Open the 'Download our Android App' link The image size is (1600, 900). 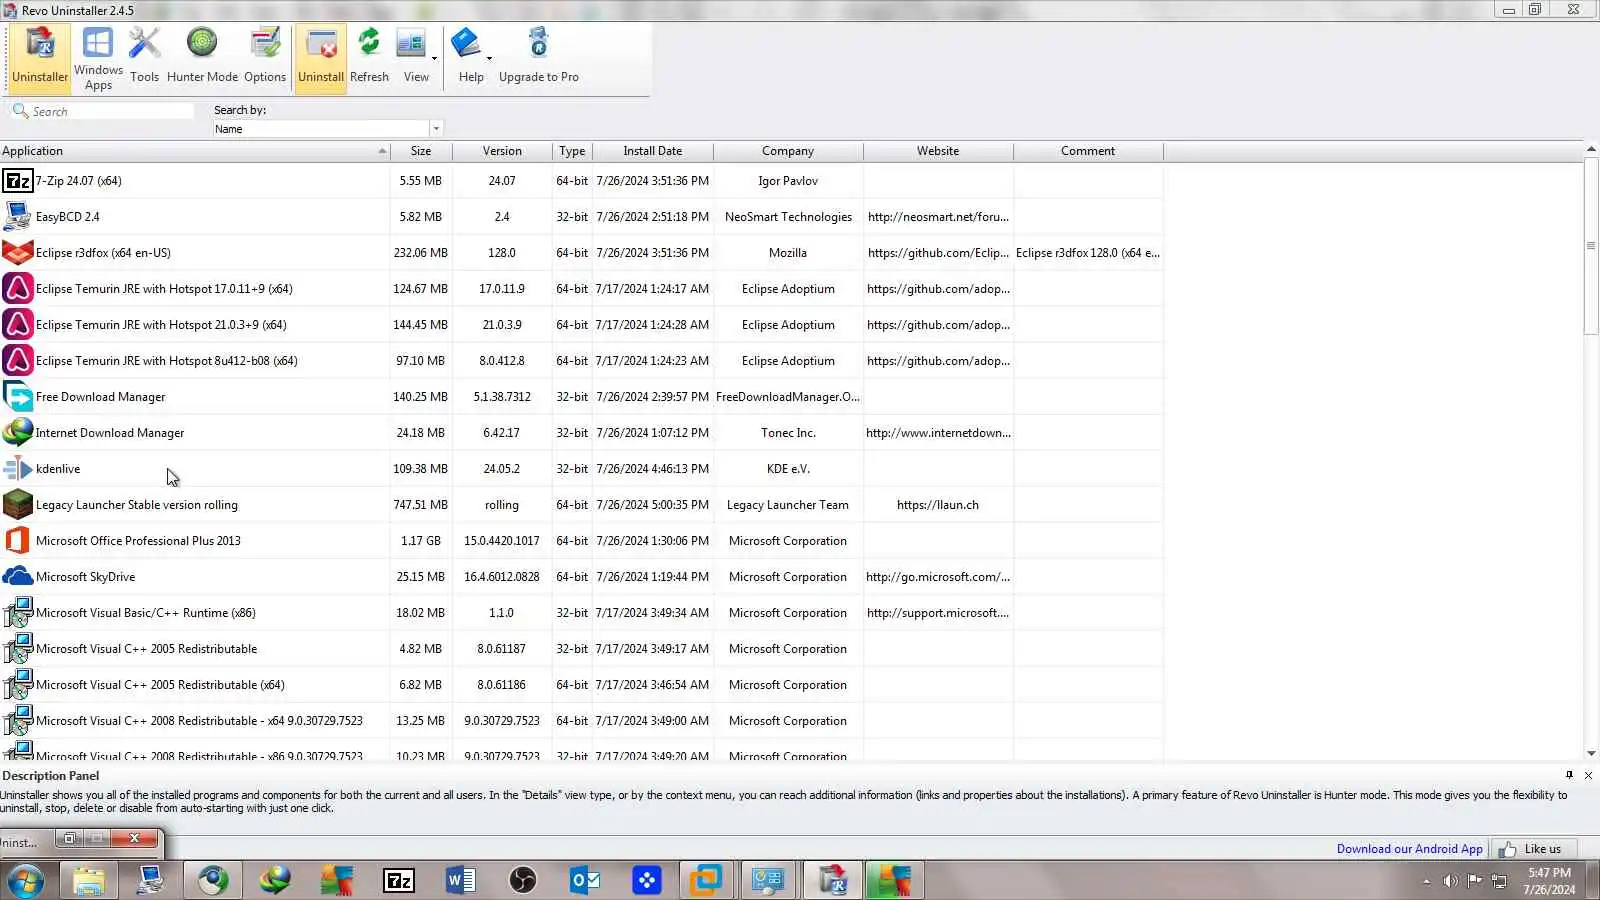tap(1409, 849)
